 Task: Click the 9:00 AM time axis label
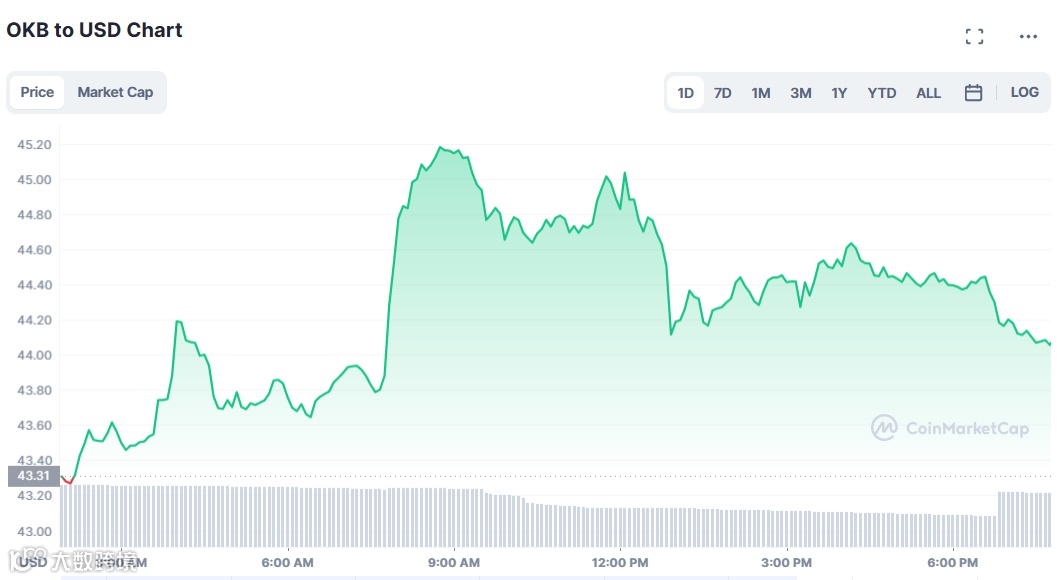click(454, 562)
